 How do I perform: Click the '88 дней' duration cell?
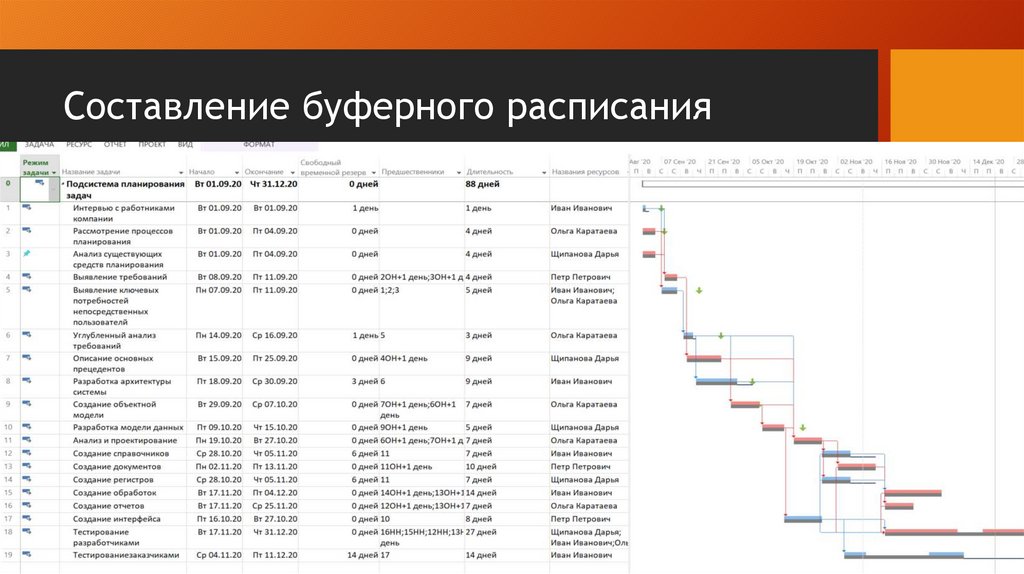point(483,183)
